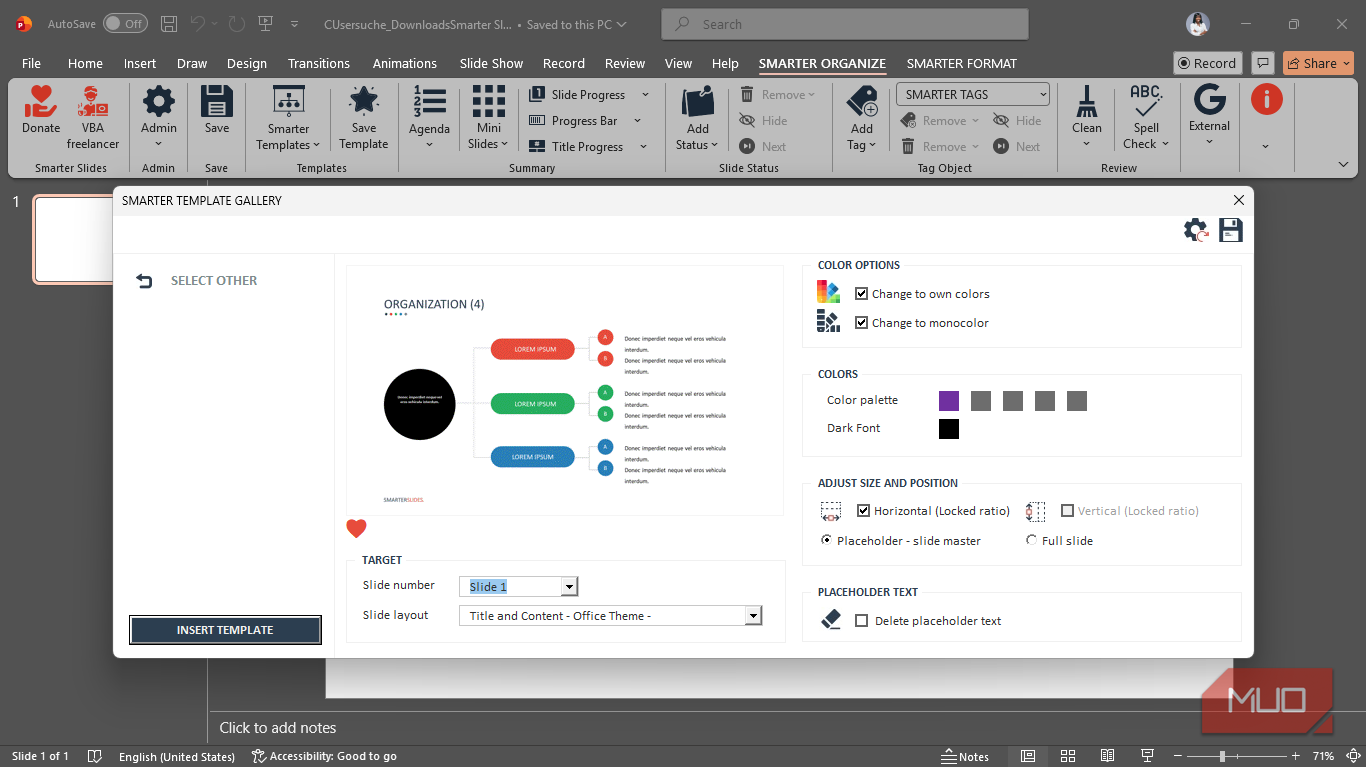Image resolution: width=1366 pixels, height=768 pixels.
Task: Open the SMARTER TAGS combo box
Action: pyautogui.click(x=972, y=94)
